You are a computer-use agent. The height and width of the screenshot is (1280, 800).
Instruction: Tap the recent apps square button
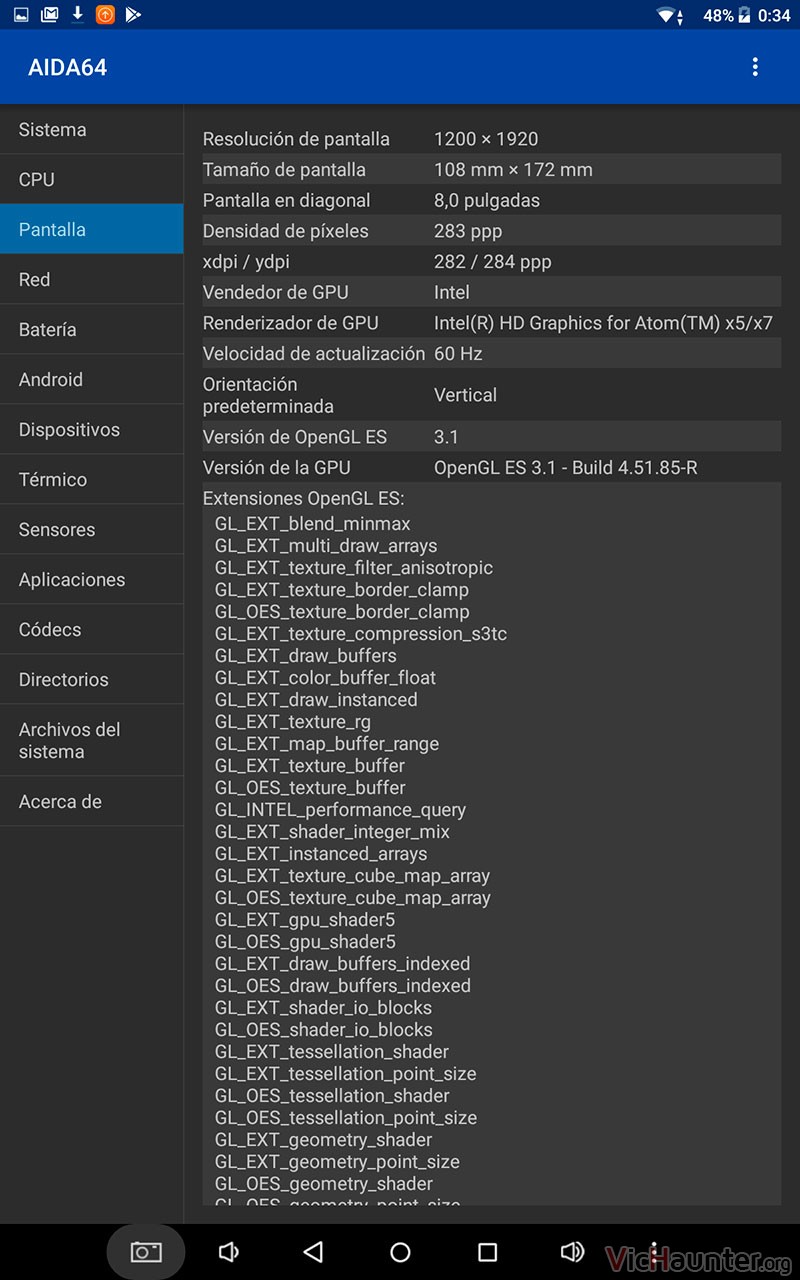(x=487, y=1252)
